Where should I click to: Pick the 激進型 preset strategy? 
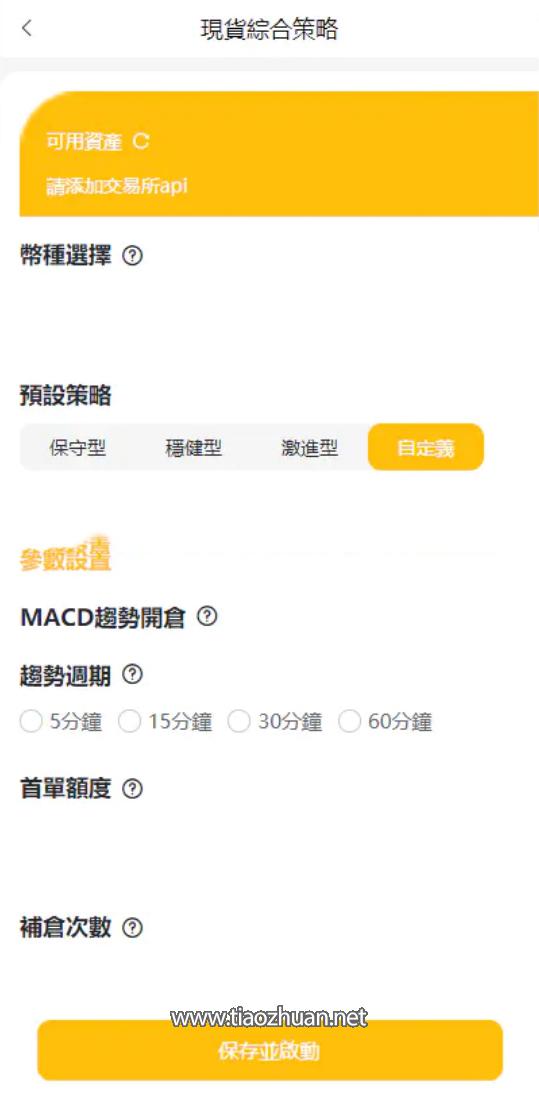pyautogui.click(x=310, y=448)
